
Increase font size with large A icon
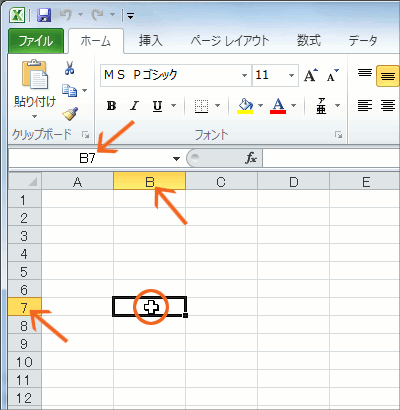pos(311,75)
